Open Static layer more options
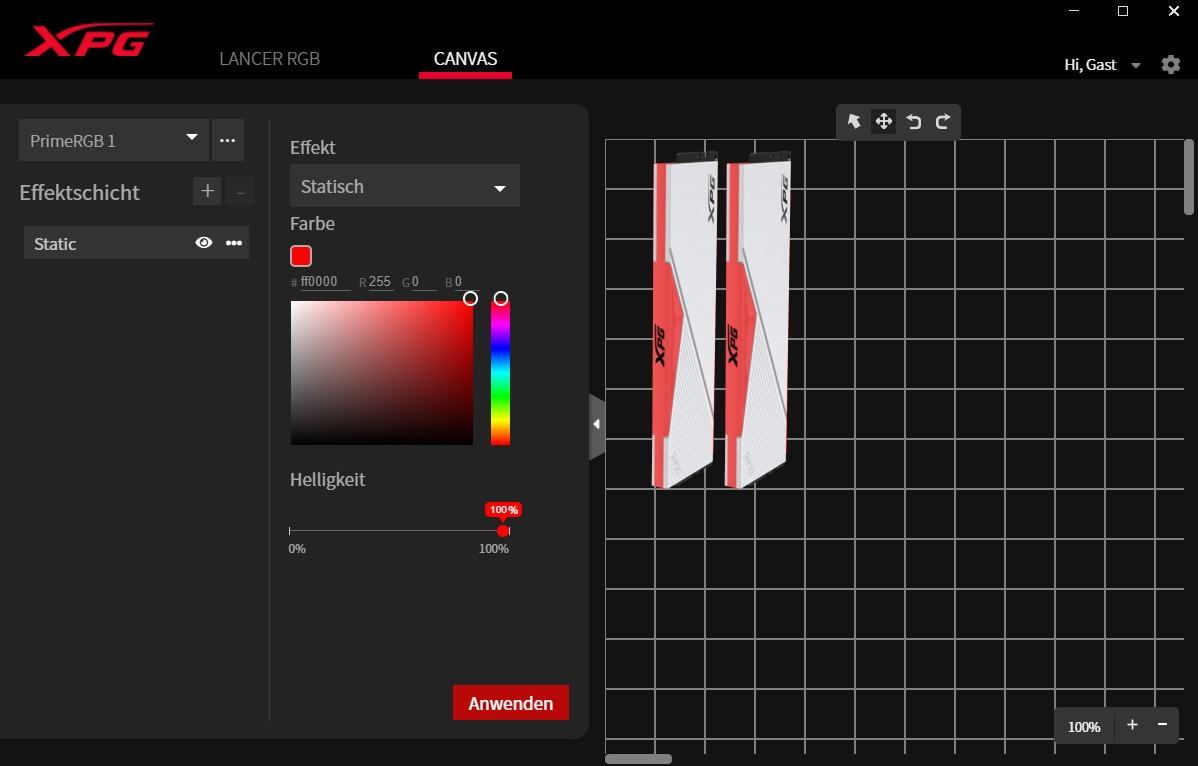1198x766 pixels. coord(234,243)
